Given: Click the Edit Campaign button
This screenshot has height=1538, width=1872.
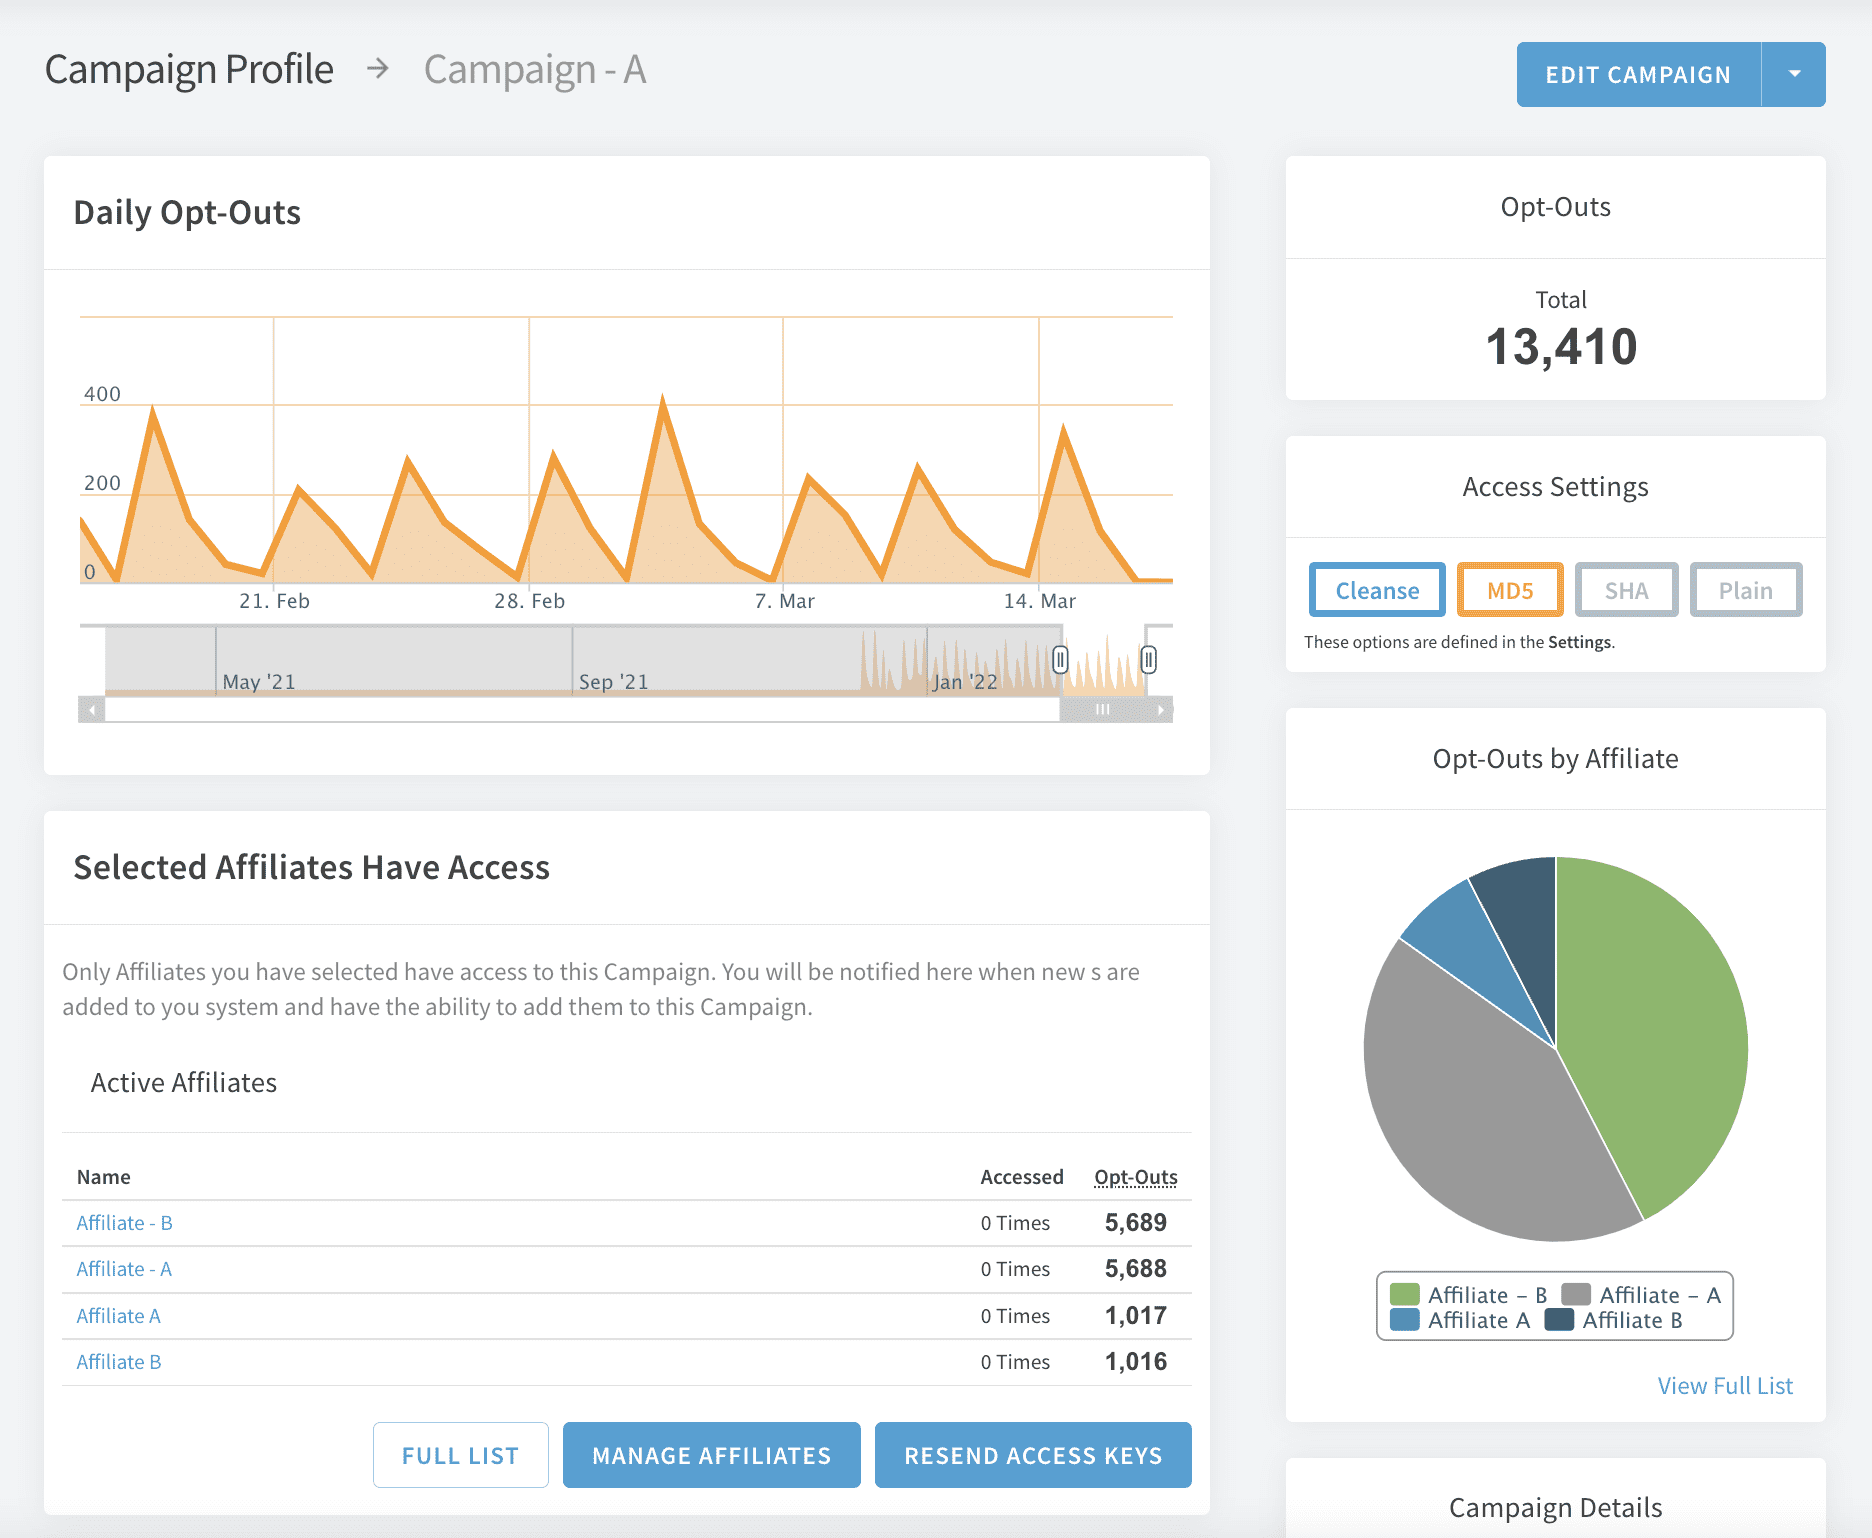Looking at the screenshot, I should (1638, 74).
